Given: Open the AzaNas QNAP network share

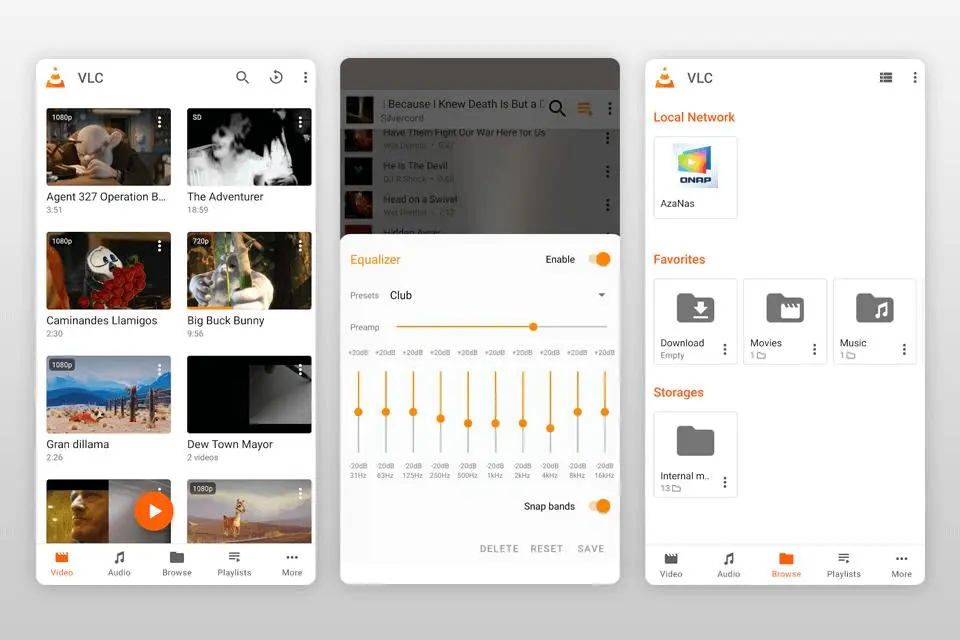Looking at the screenshot, I should 696,177.
